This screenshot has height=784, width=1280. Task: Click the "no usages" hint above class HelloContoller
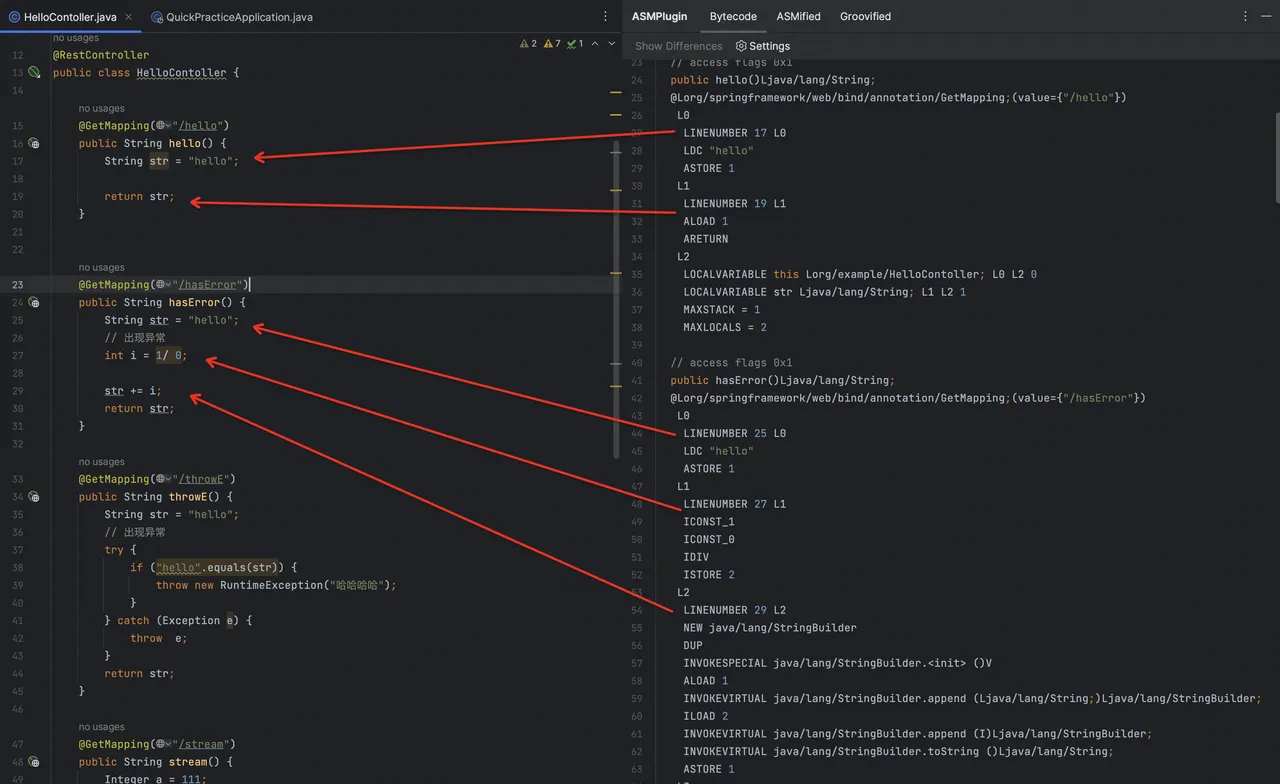click(75, 38)
